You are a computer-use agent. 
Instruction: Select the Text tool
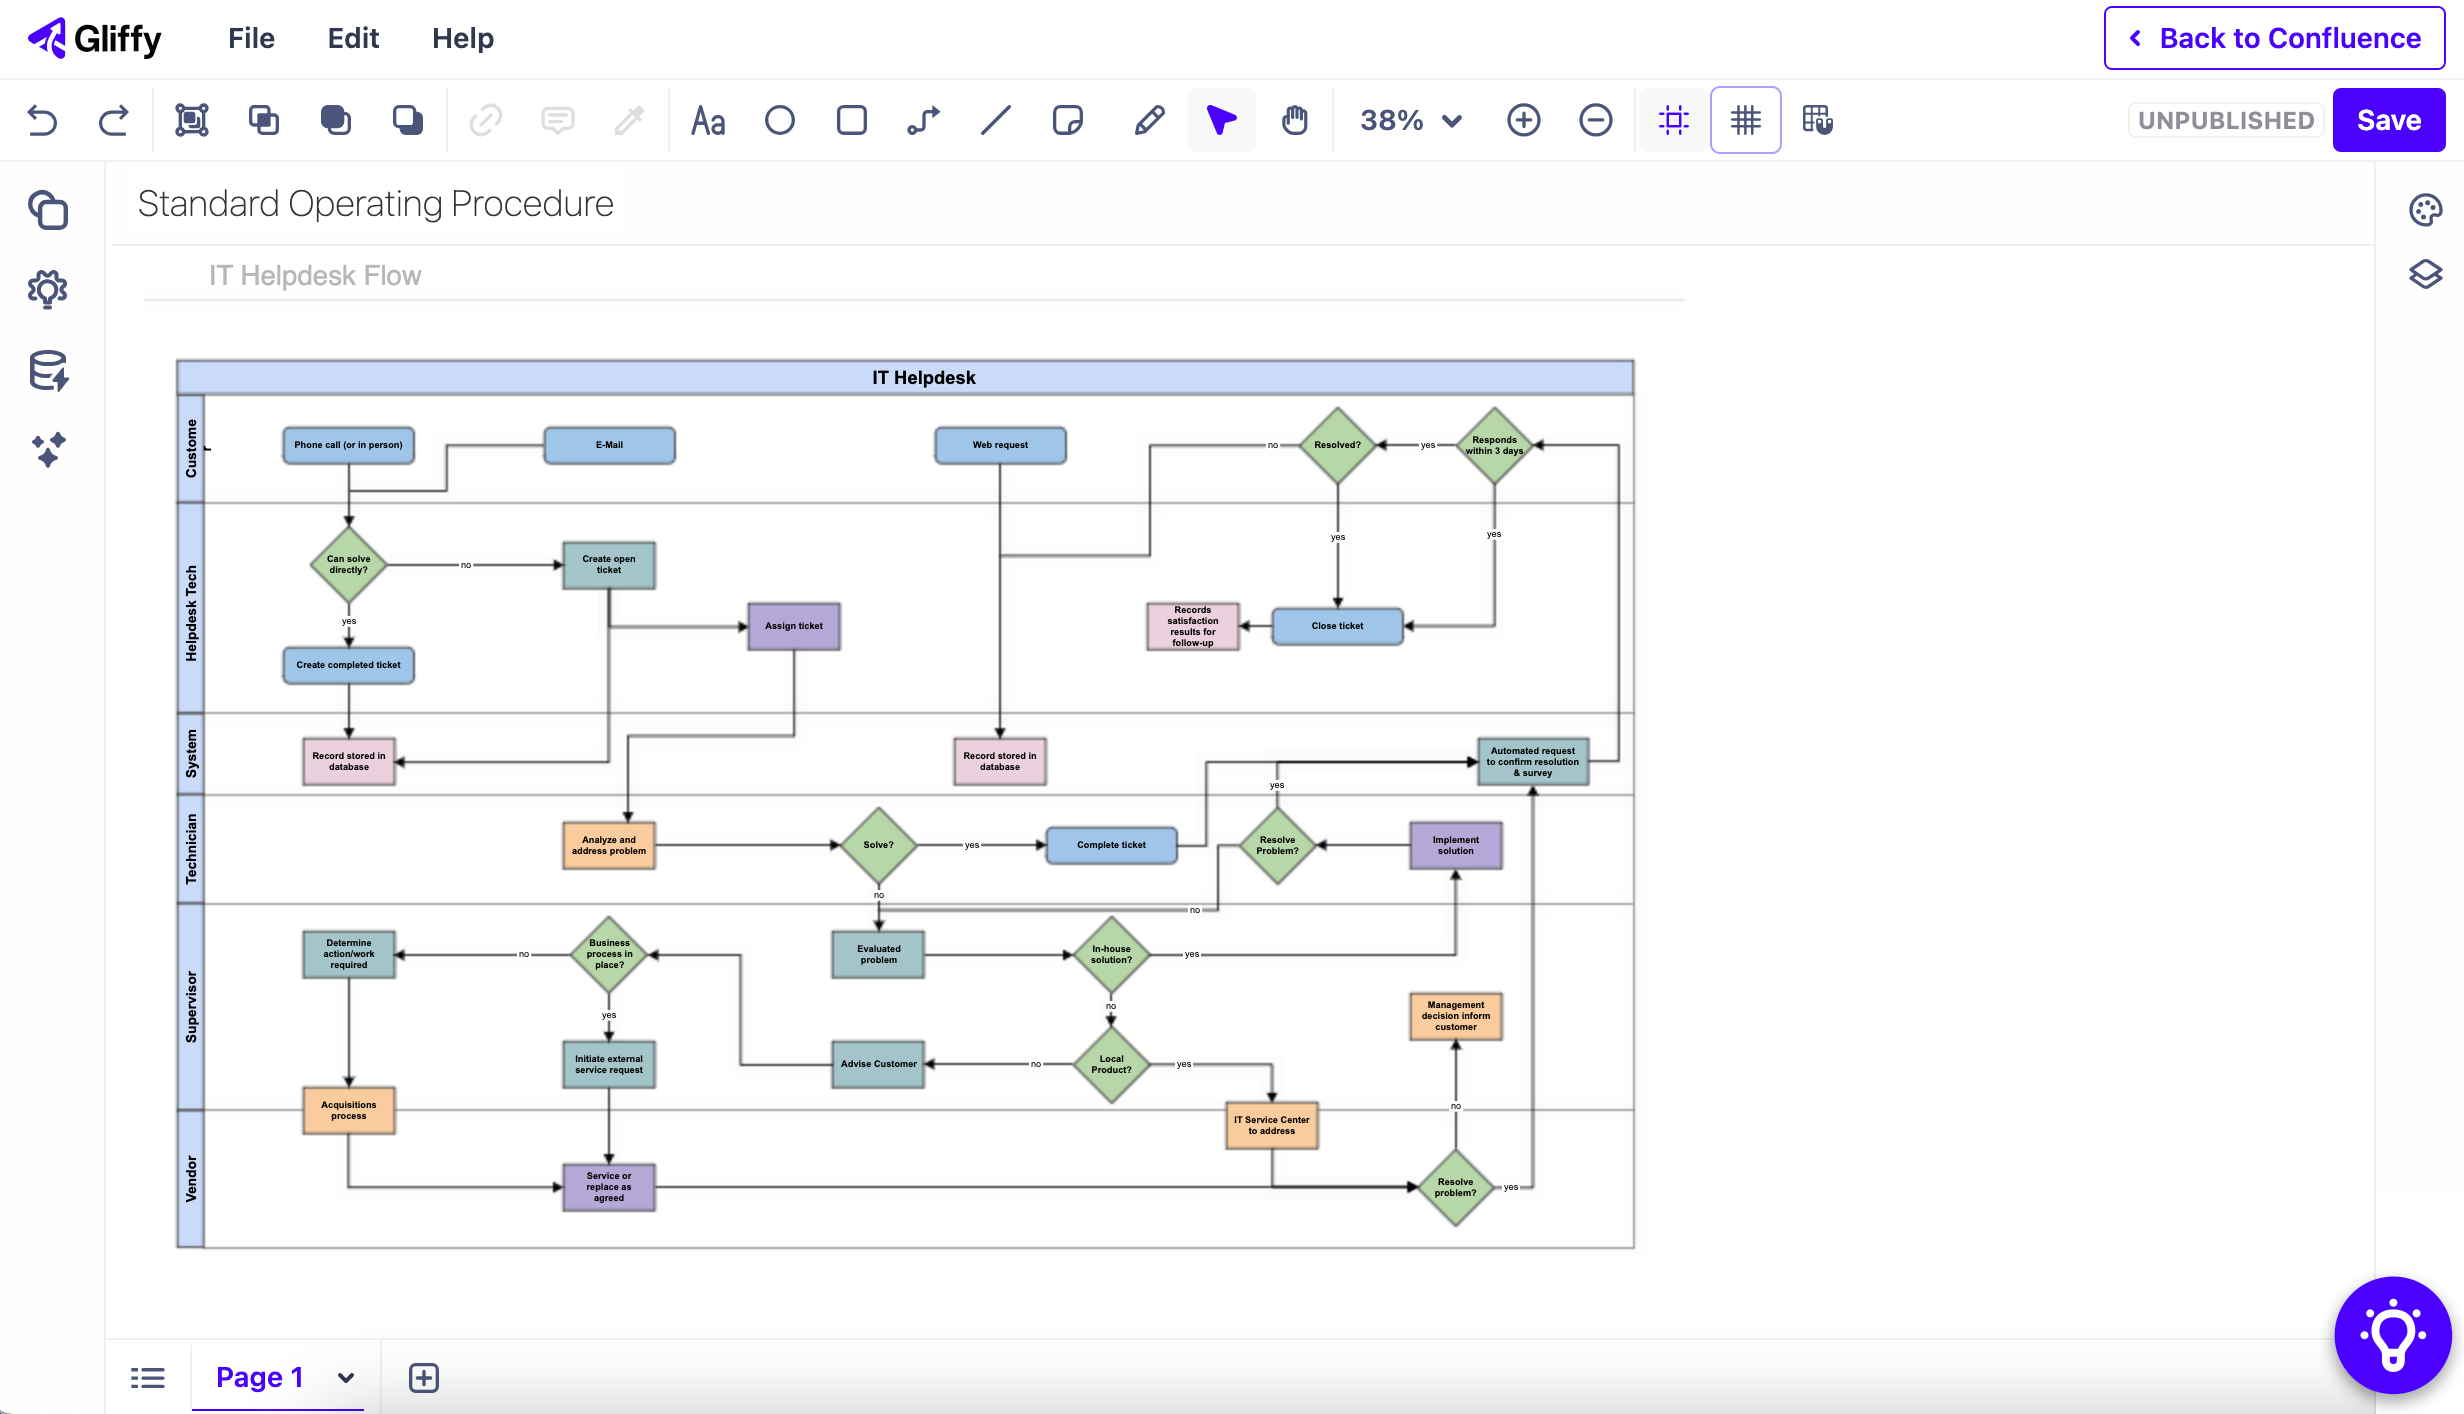coord(708,121)
